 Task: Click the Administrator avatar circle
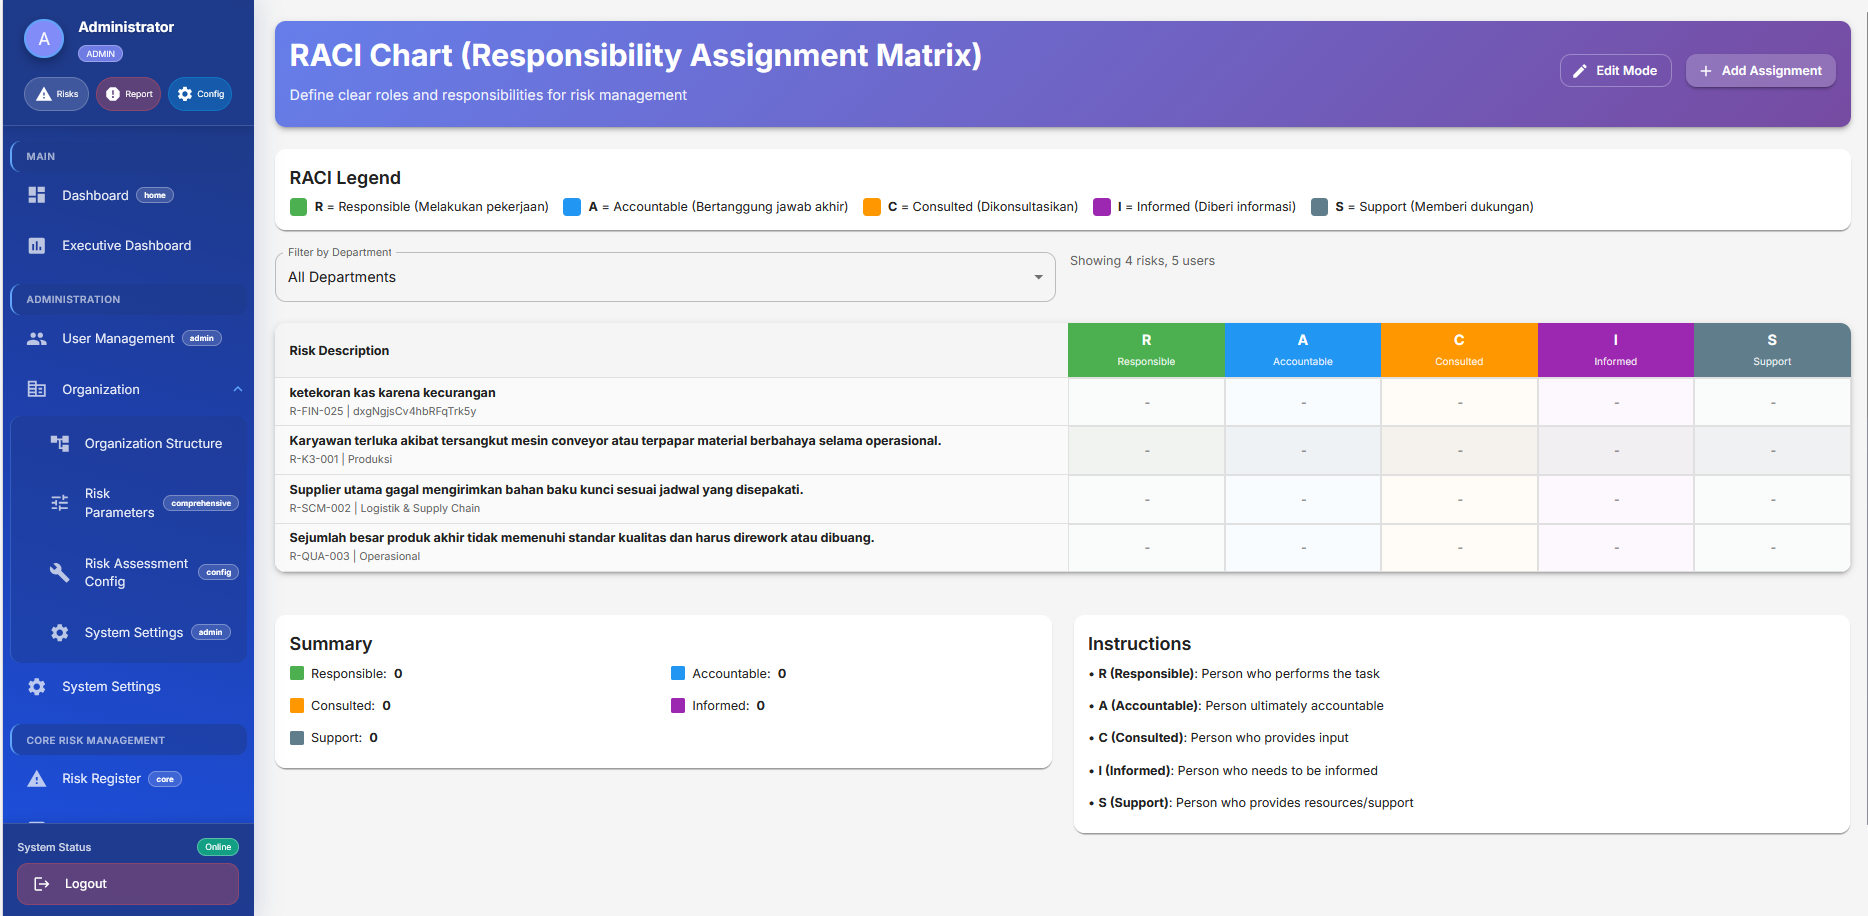coord(44,39)
